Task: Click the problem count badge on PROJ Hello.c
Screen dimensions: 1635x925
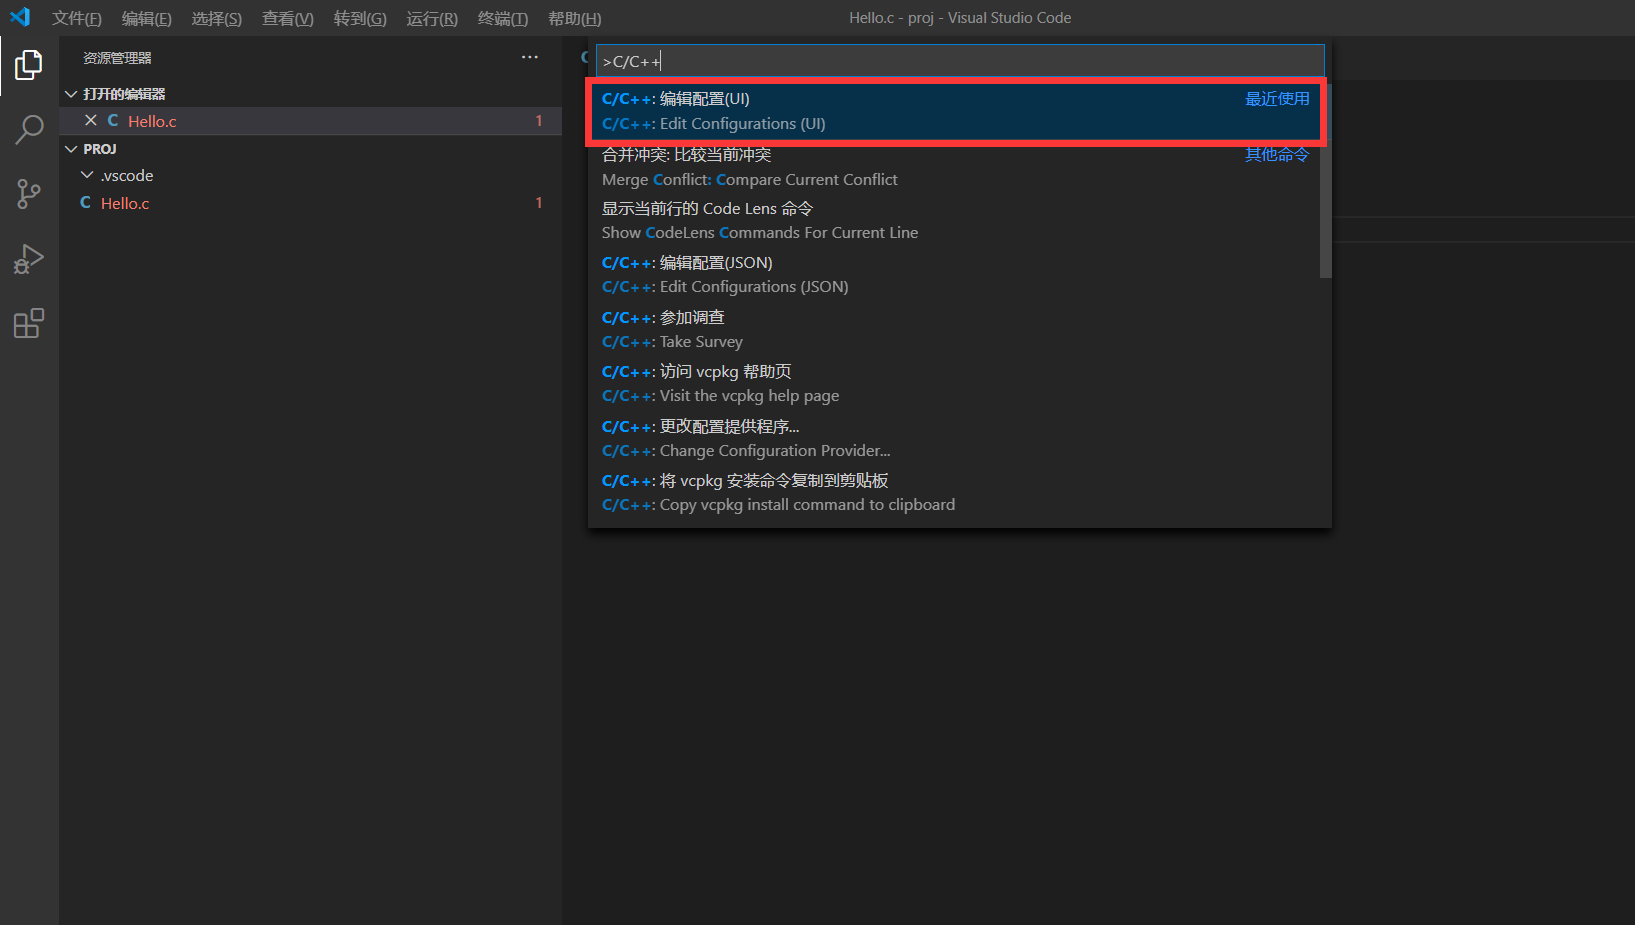Action: pos(539,203)
